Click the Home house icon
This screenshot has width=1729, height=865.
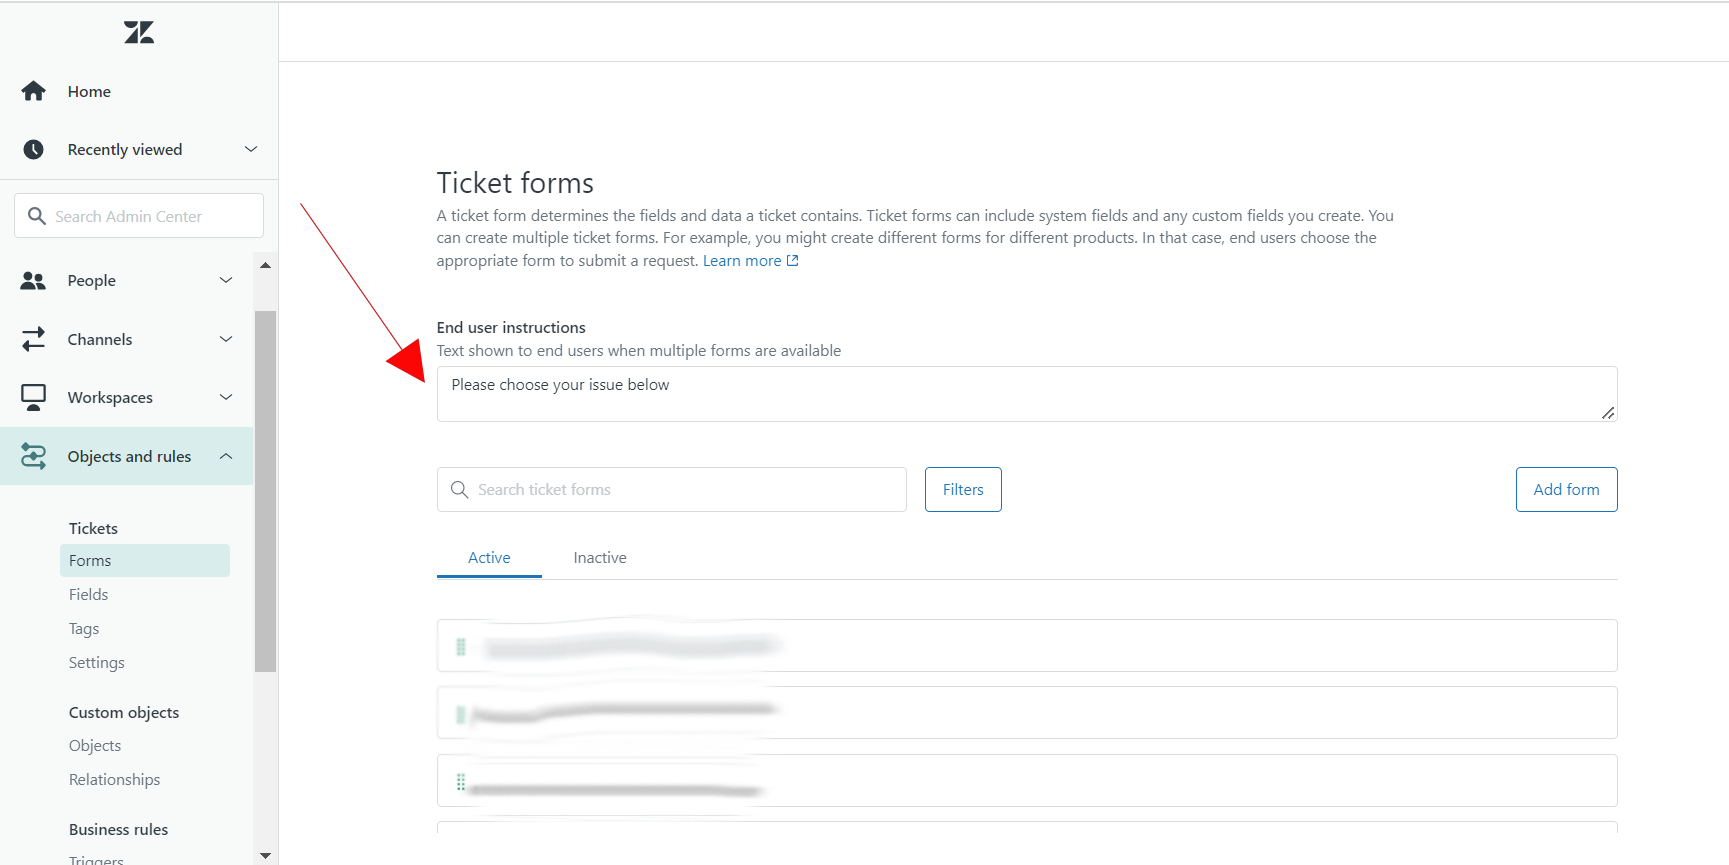[34, 91]
